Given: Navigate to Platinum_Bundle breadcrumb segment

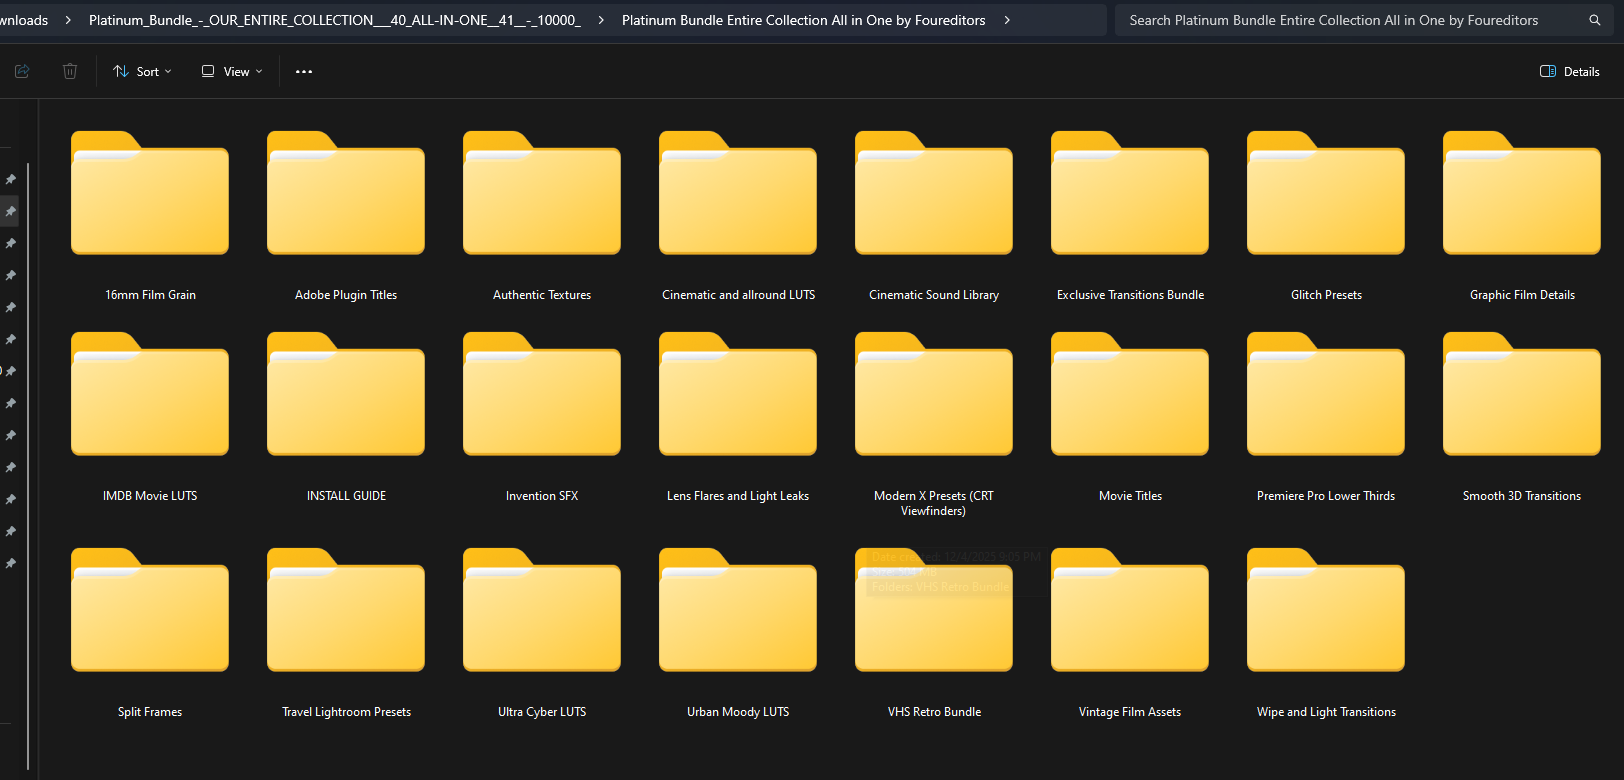Looking at the screenshot, I should click(334, 20).
